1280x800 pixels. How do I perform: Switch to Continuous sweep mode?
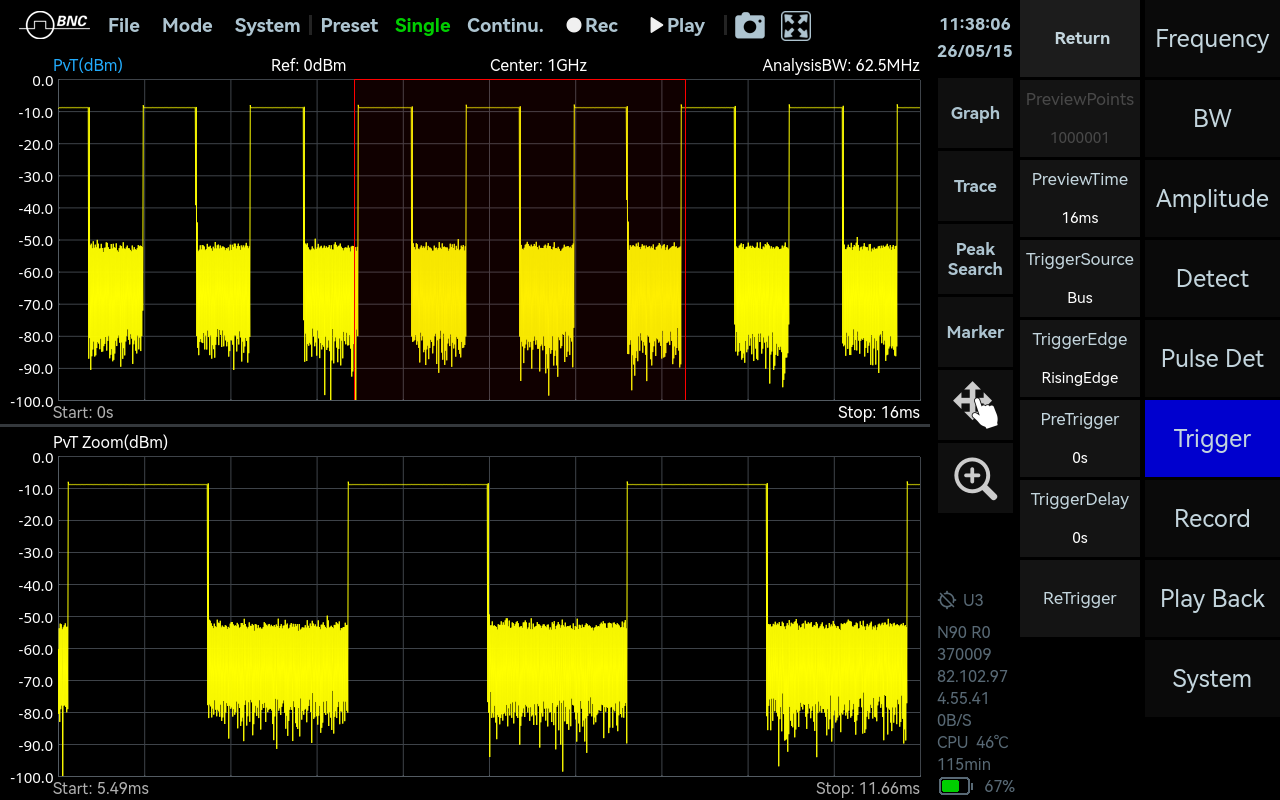(505, 26)
